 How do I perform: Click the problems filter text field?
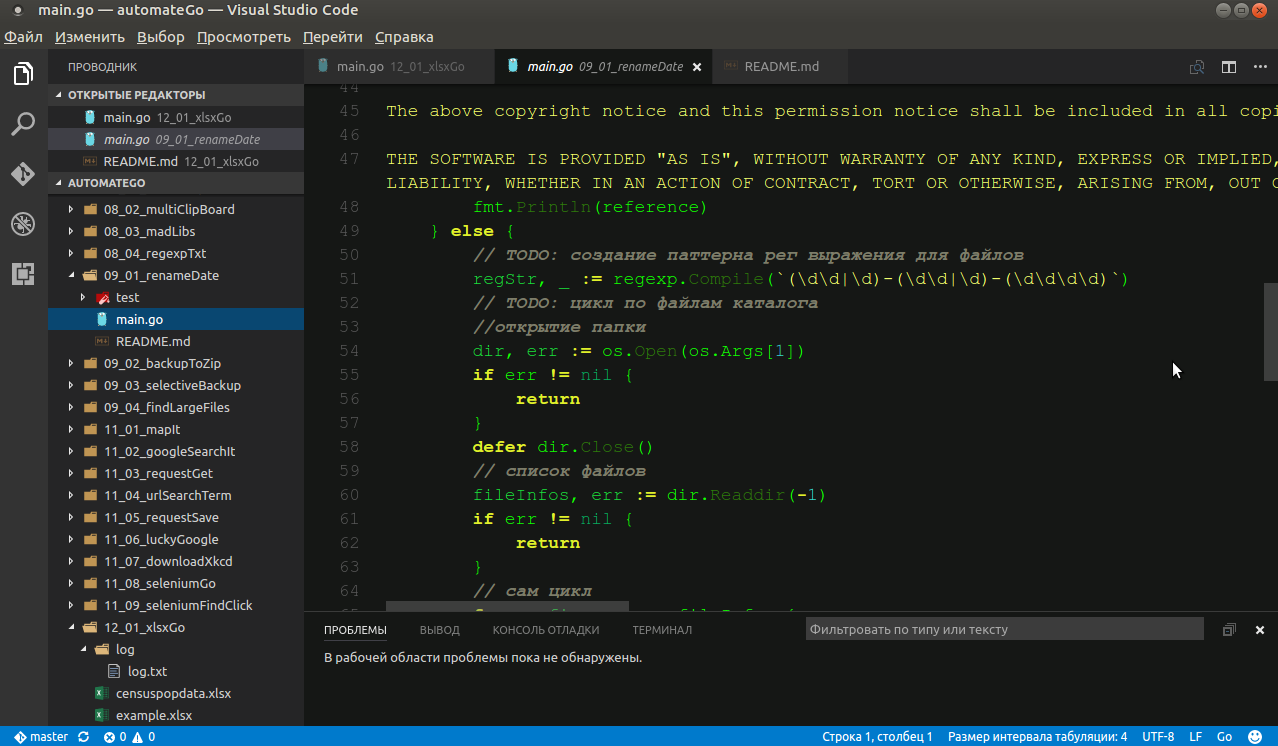1003,630
